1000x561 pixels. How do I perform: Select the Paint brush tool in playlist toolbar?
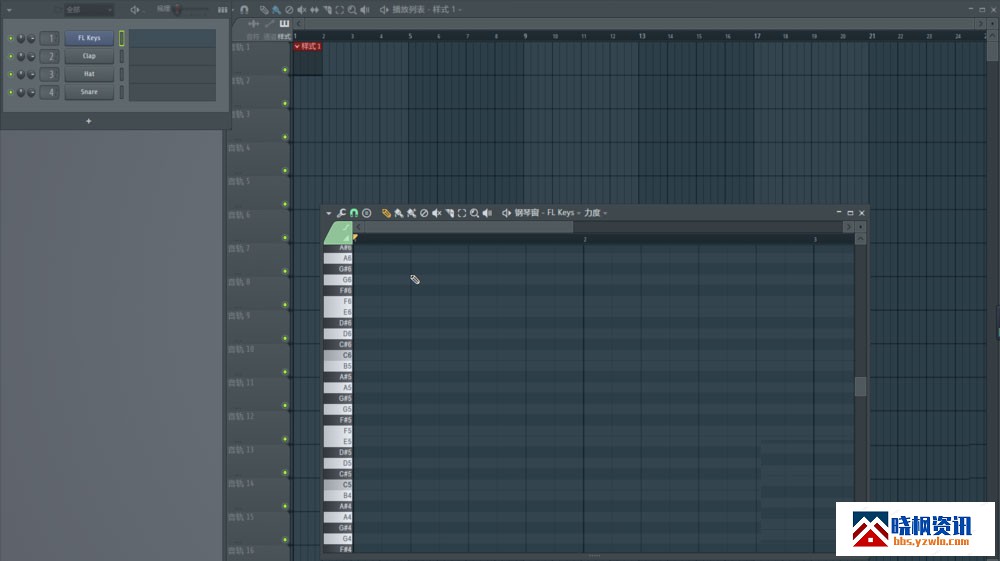276,10
